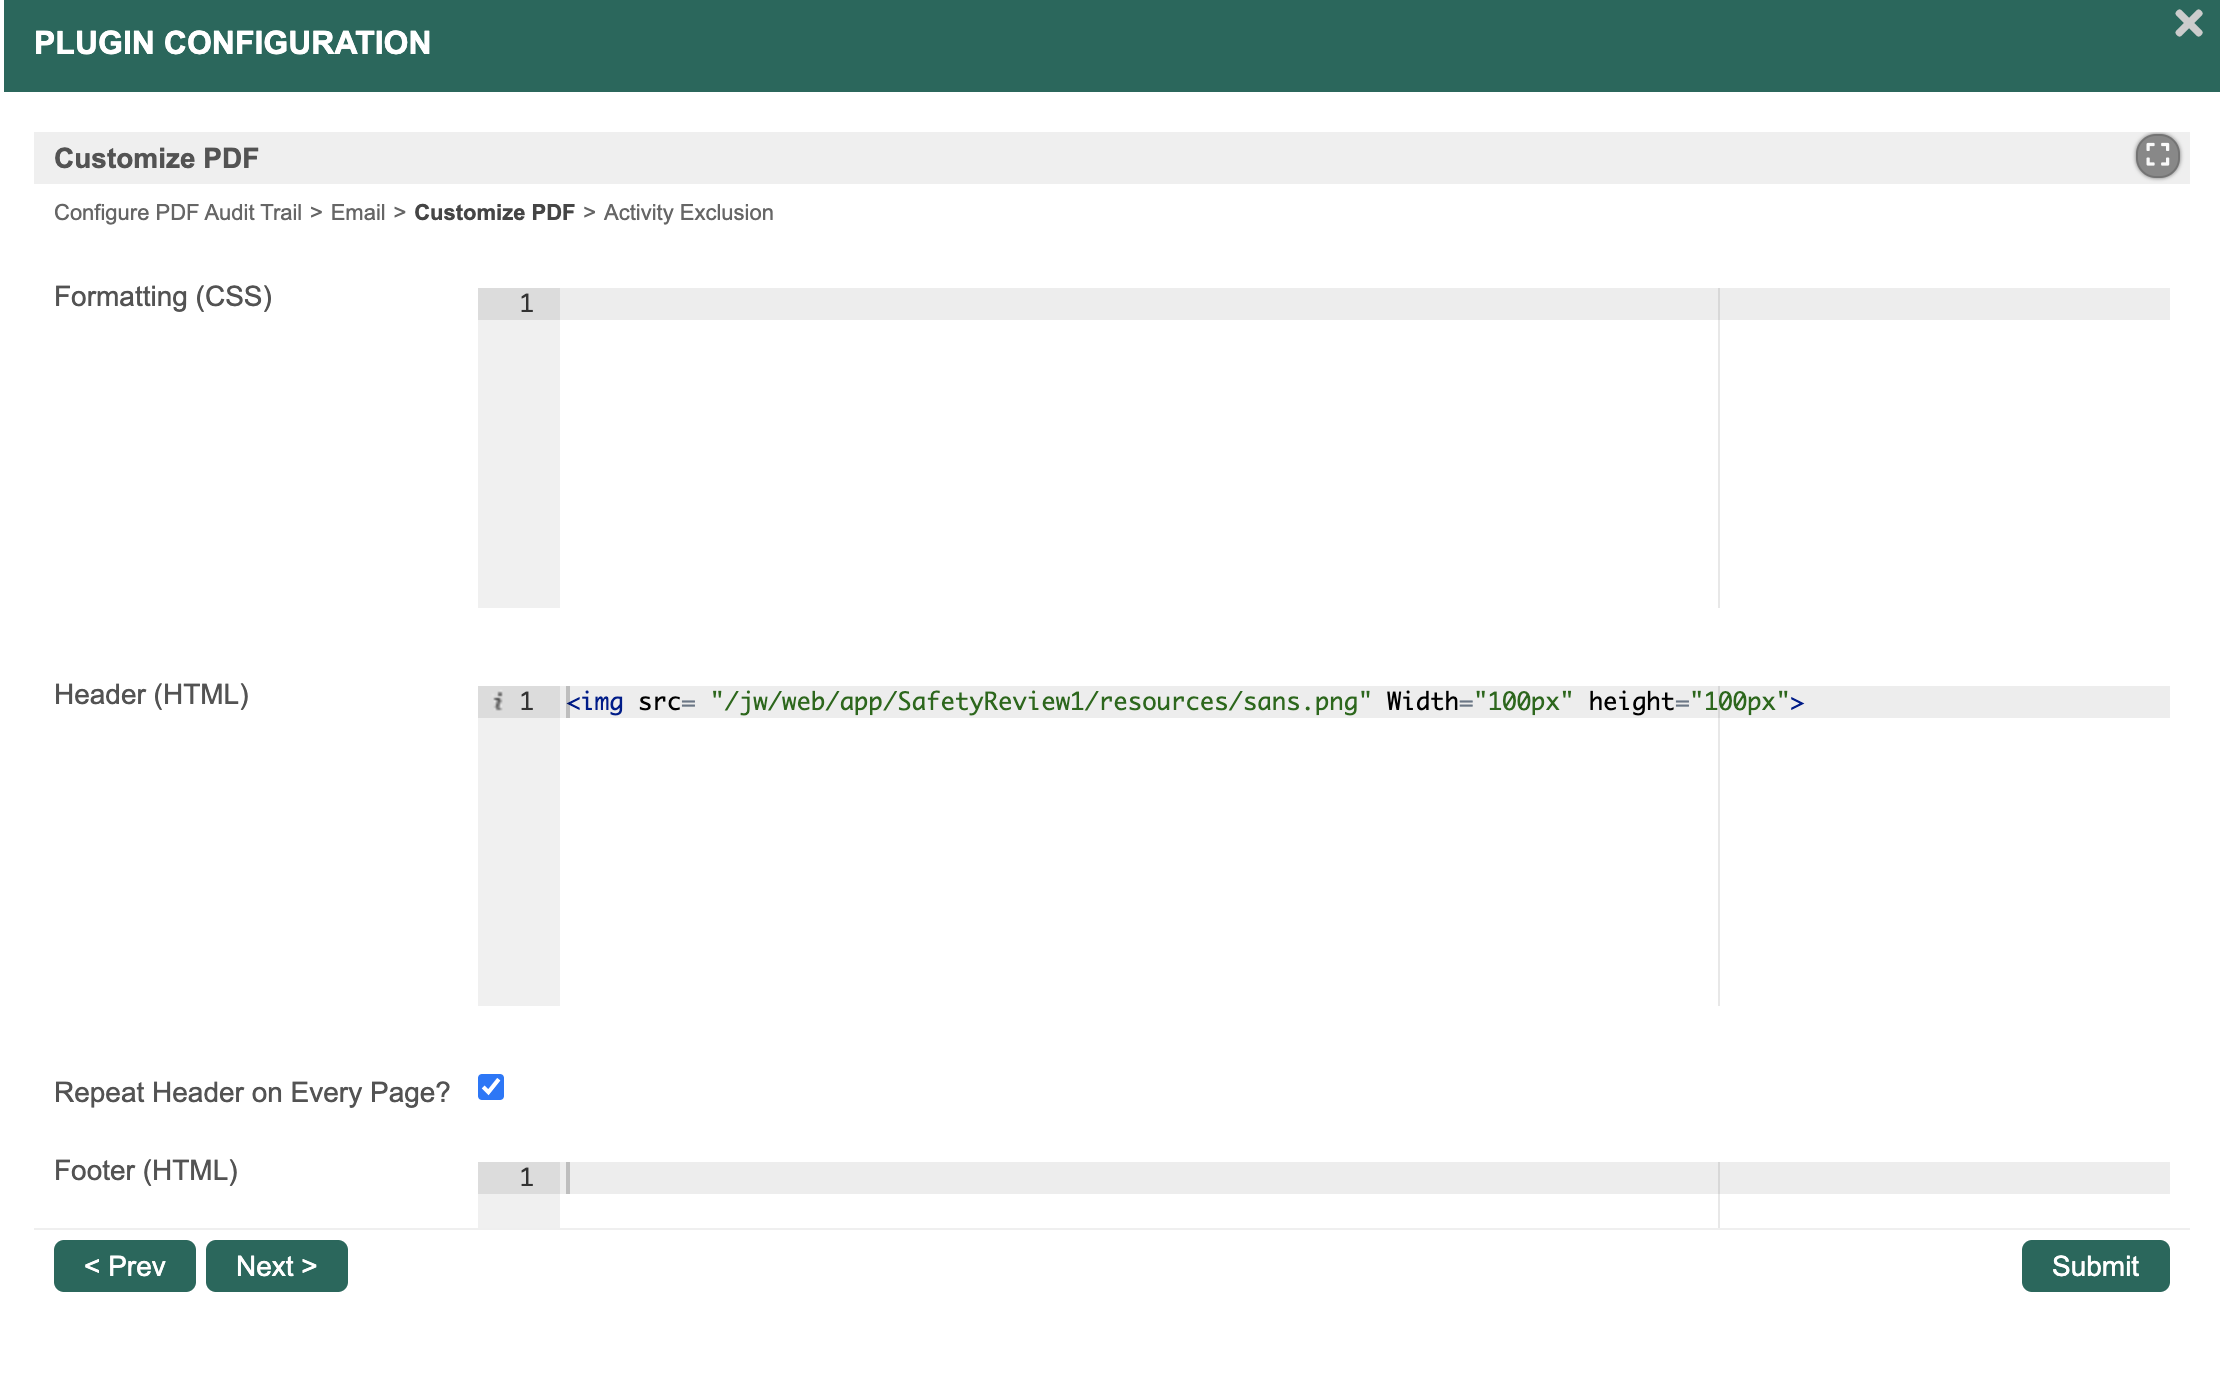2222x1396 pixels.
Task: Click the height attribute value in header code
Action: 1739,702
